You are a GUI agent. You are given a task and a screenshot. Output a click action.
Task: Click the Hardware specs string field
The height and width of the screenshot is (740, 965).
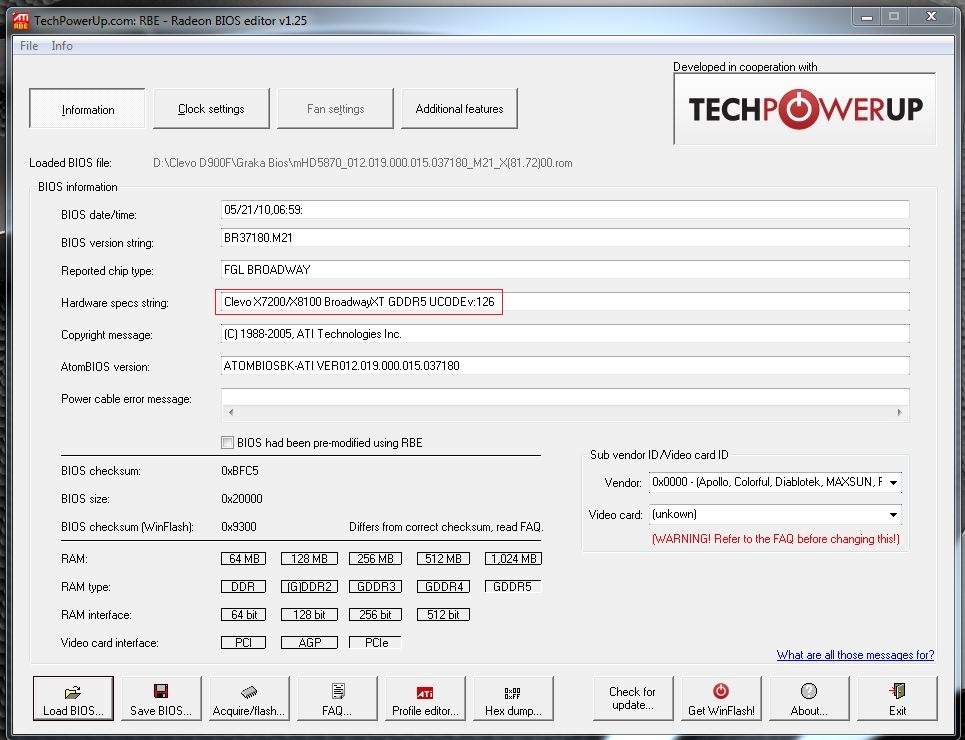pyautogui.click(x=565, y=302)
